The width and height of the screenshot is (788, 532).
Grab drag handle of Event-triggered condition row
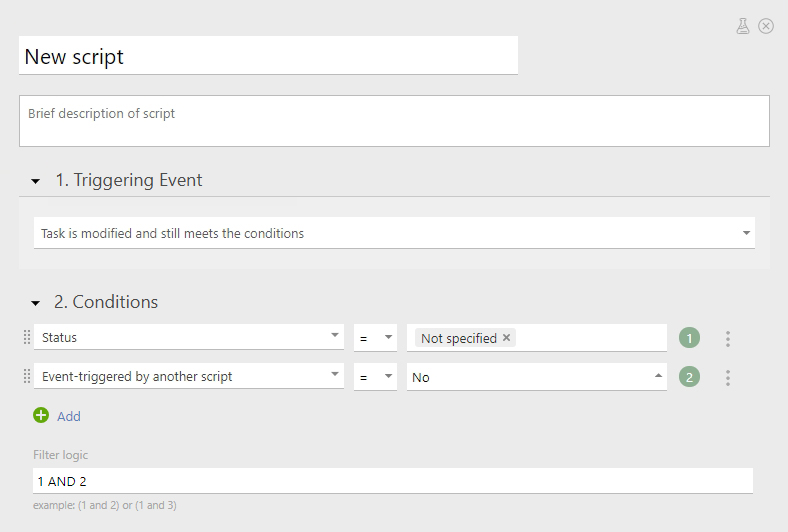27,377
